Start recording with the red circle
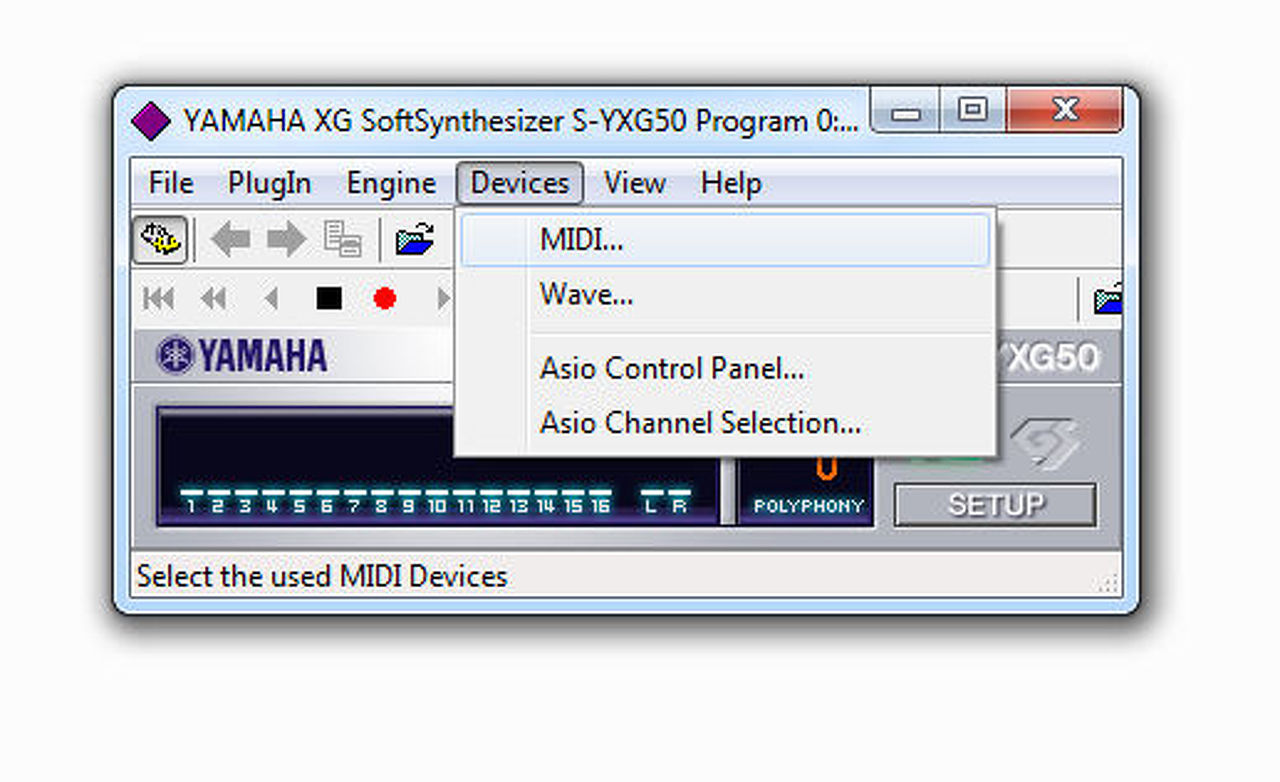The width and height of the screenshot is (1280, 782). point(385,298)
